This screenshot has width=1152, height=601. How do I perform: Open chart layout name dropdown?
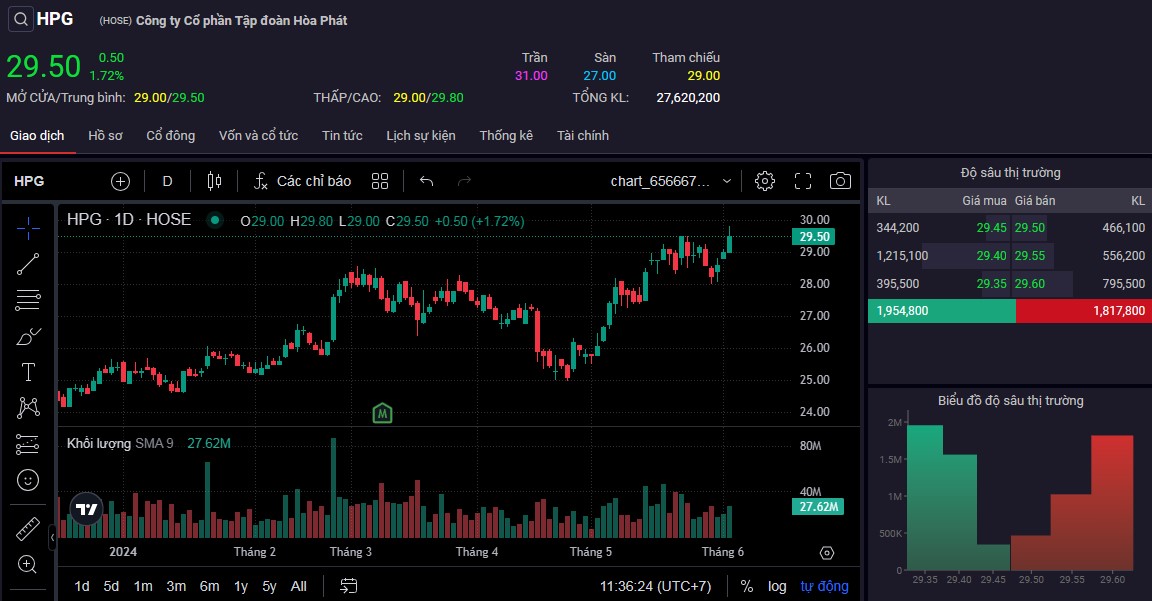point(672,181)
